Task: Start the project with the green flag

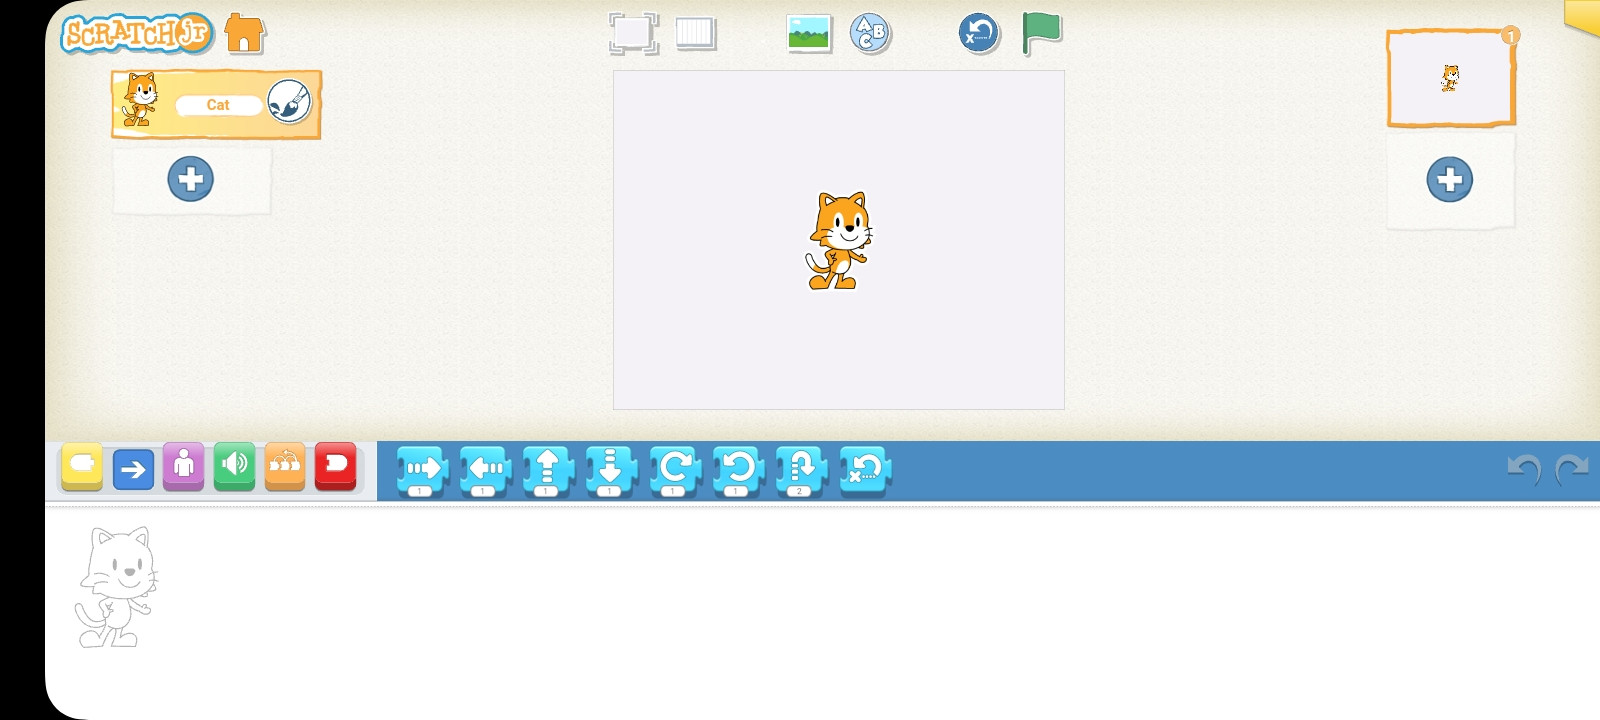Action: coord(1041,33)
